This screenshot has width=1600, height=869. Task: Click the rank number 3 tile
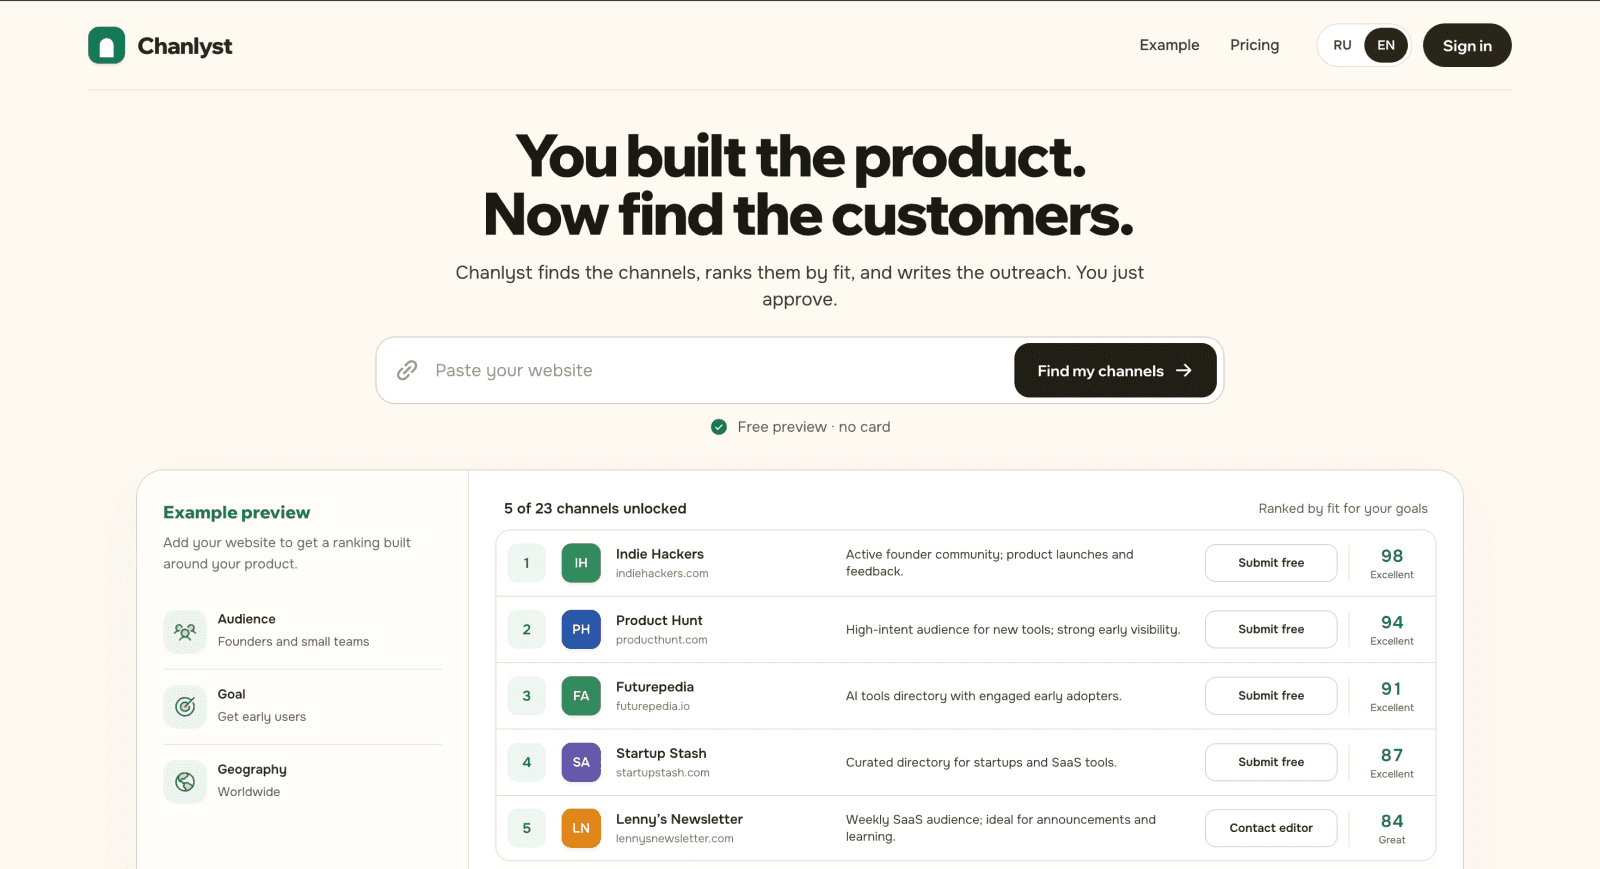point(527,696)
